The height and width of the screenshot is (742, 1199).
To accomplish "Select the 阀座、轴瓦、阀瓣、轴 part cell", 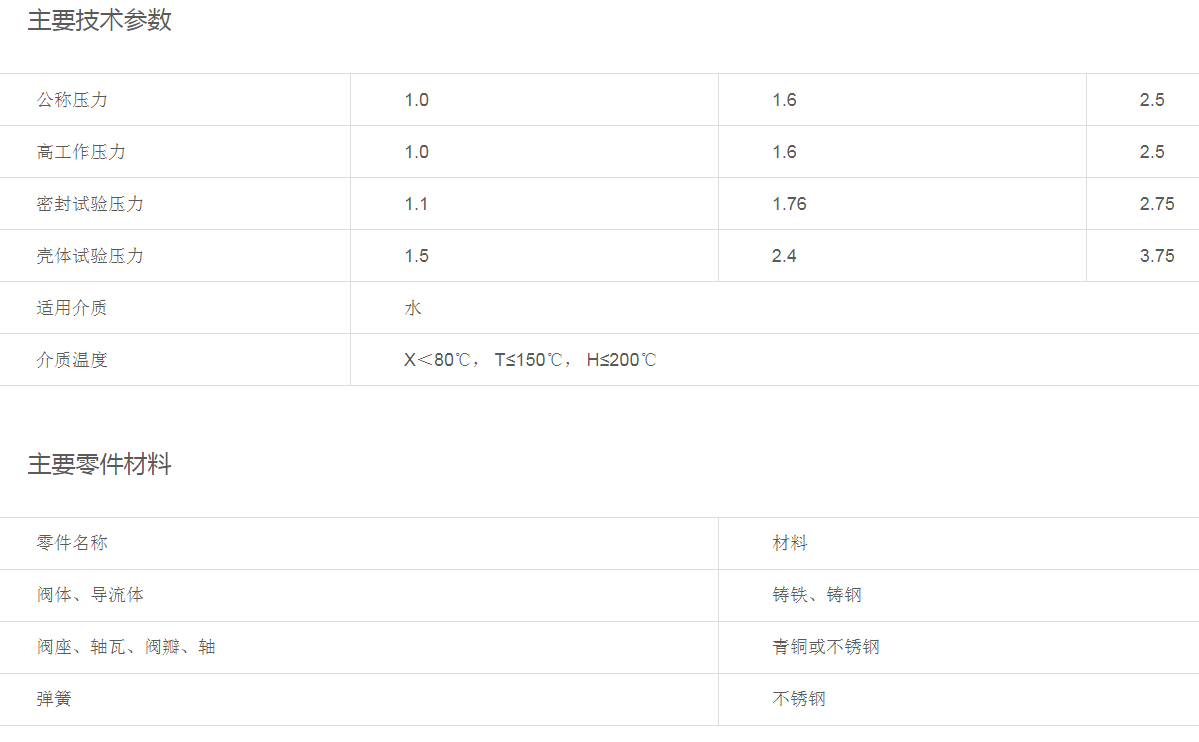I will pyautogui.click(x=126, y=647).
